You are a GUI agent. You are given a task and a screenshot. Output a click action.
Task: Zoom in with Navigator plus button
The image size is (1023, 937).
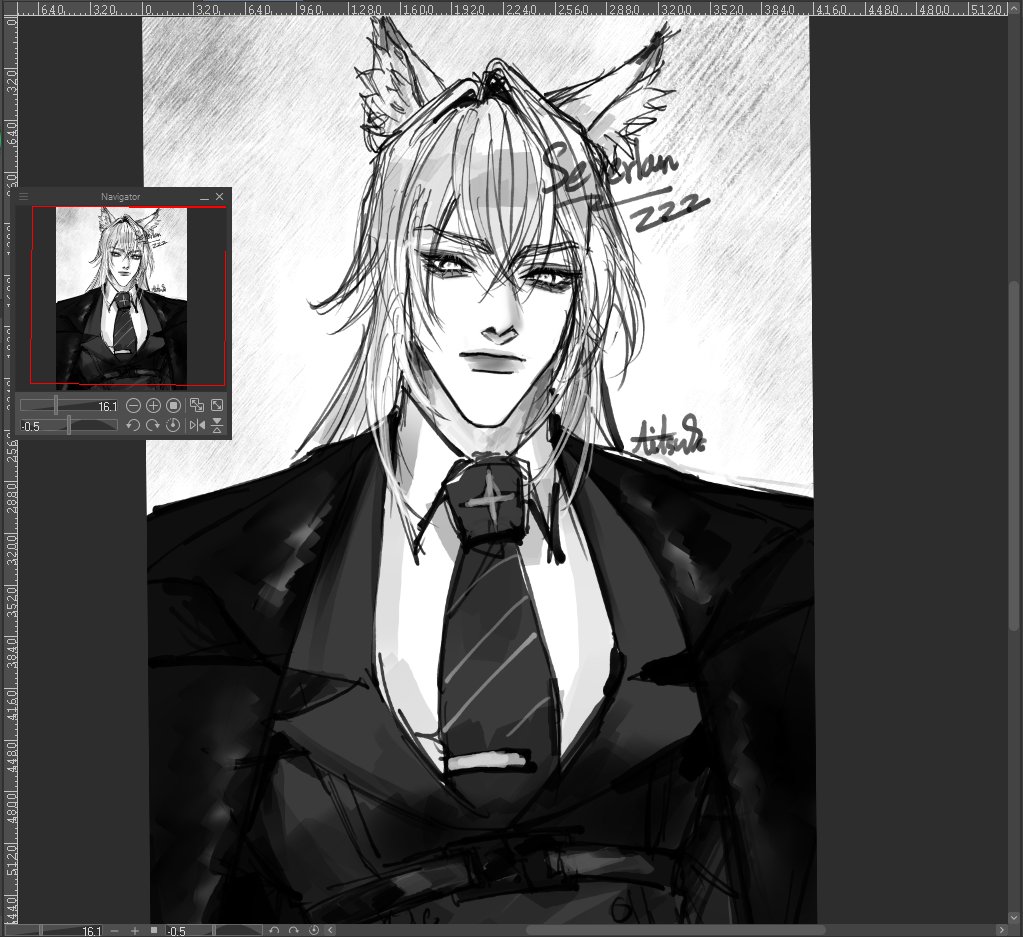153,406
